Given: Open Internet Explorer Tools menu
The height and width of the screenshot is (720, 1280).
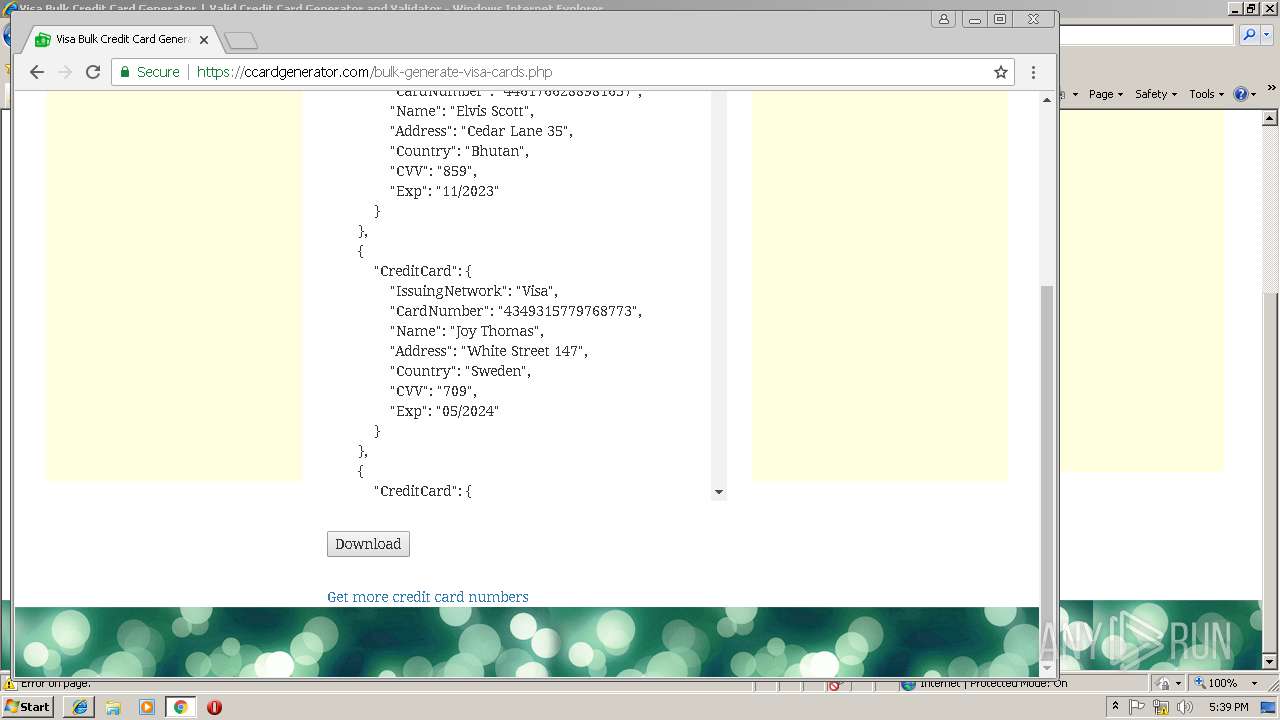Looking at the screenshot, I should pyautogui.click(x=1206, y=94).
